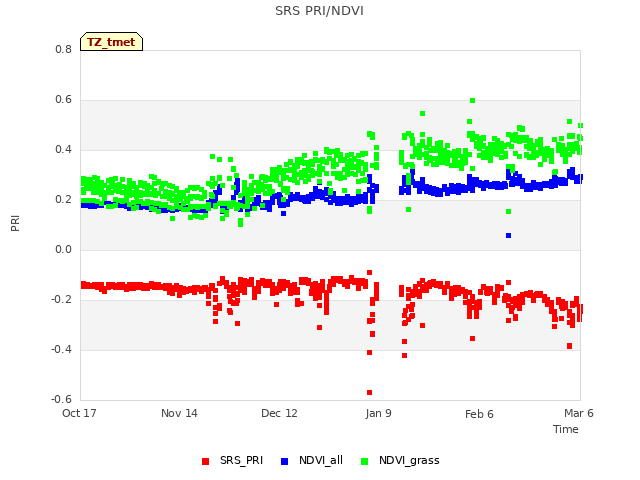Click the 0.4 y-axis tick label
The image size is (640, 480).
pyautogui.click(x=63, y=149)
